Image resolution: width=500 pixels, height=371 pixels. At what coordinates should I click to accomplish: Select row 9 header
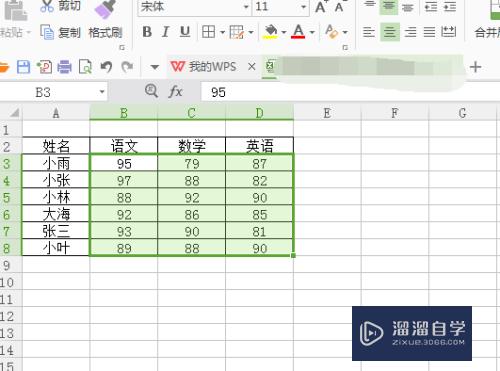click(11, 265)
